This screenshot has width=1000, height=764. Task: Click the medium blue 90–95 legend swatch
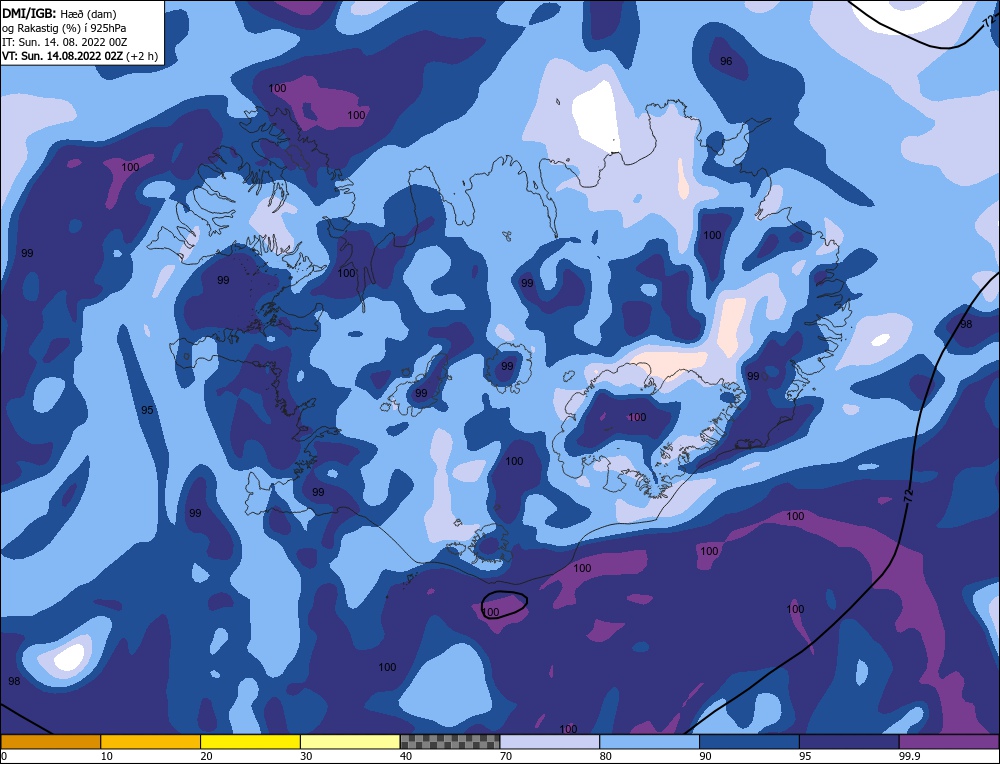[x=749, y=742]
